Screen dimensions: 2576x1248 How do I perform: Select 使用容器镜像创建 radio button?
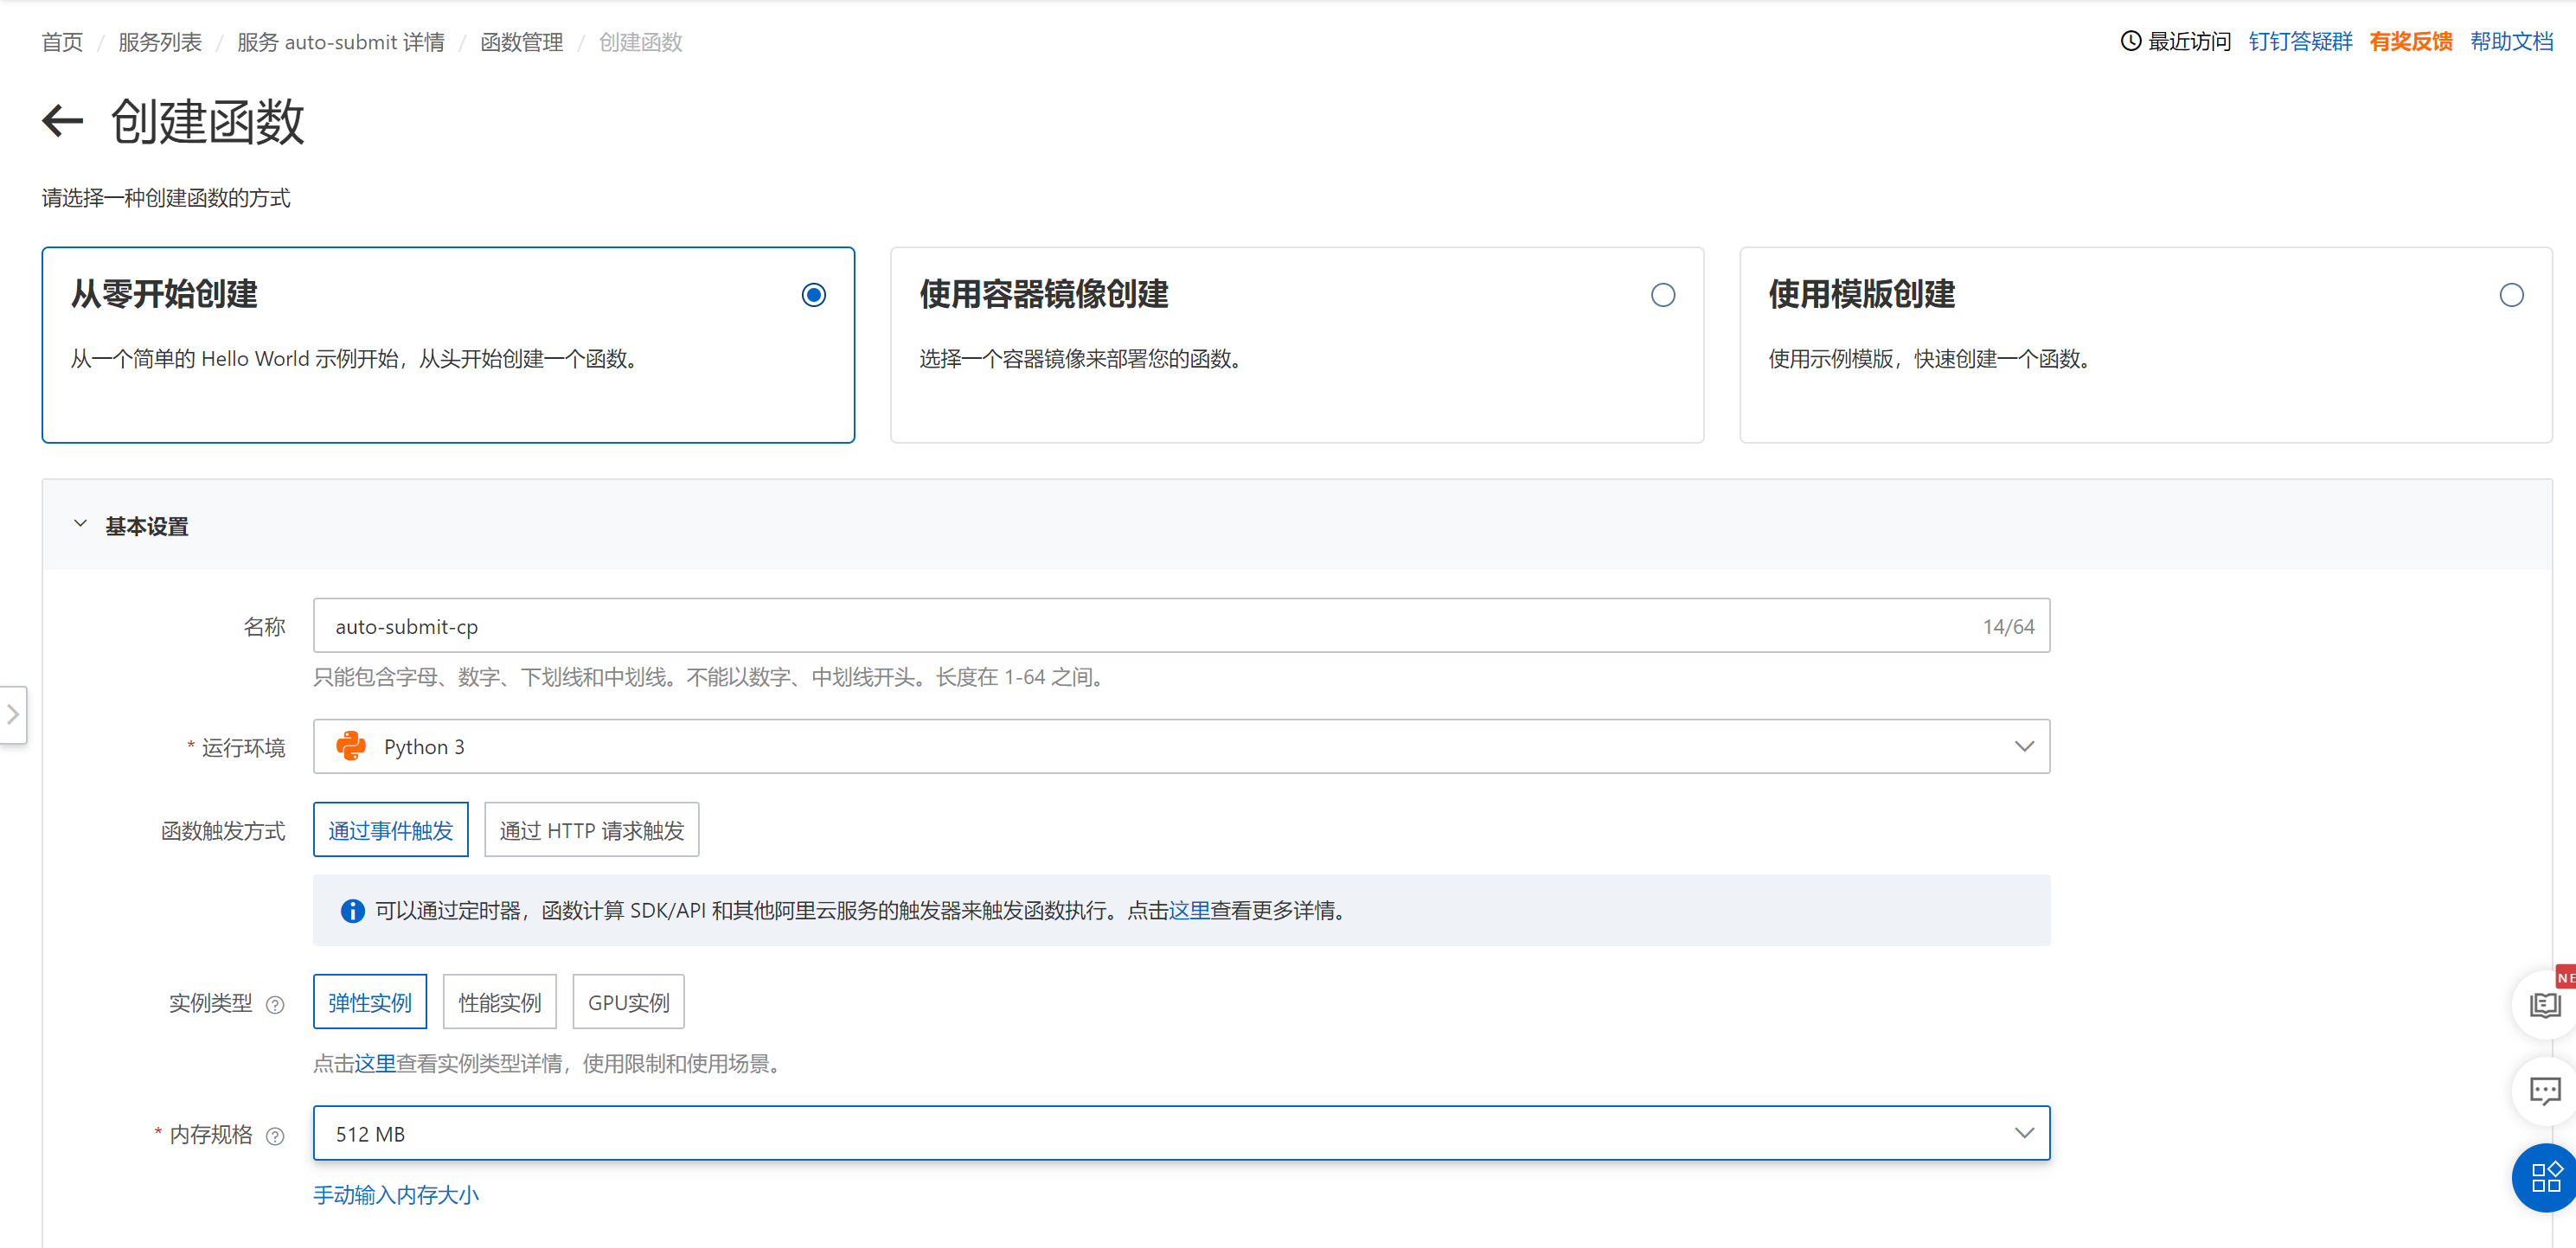point(1663,295)
